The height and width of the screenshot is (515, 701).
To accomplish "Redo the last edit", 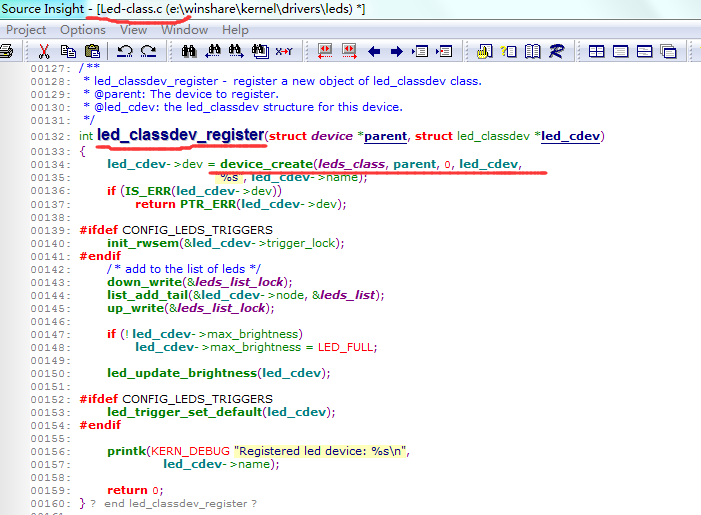I will point(148,51).
